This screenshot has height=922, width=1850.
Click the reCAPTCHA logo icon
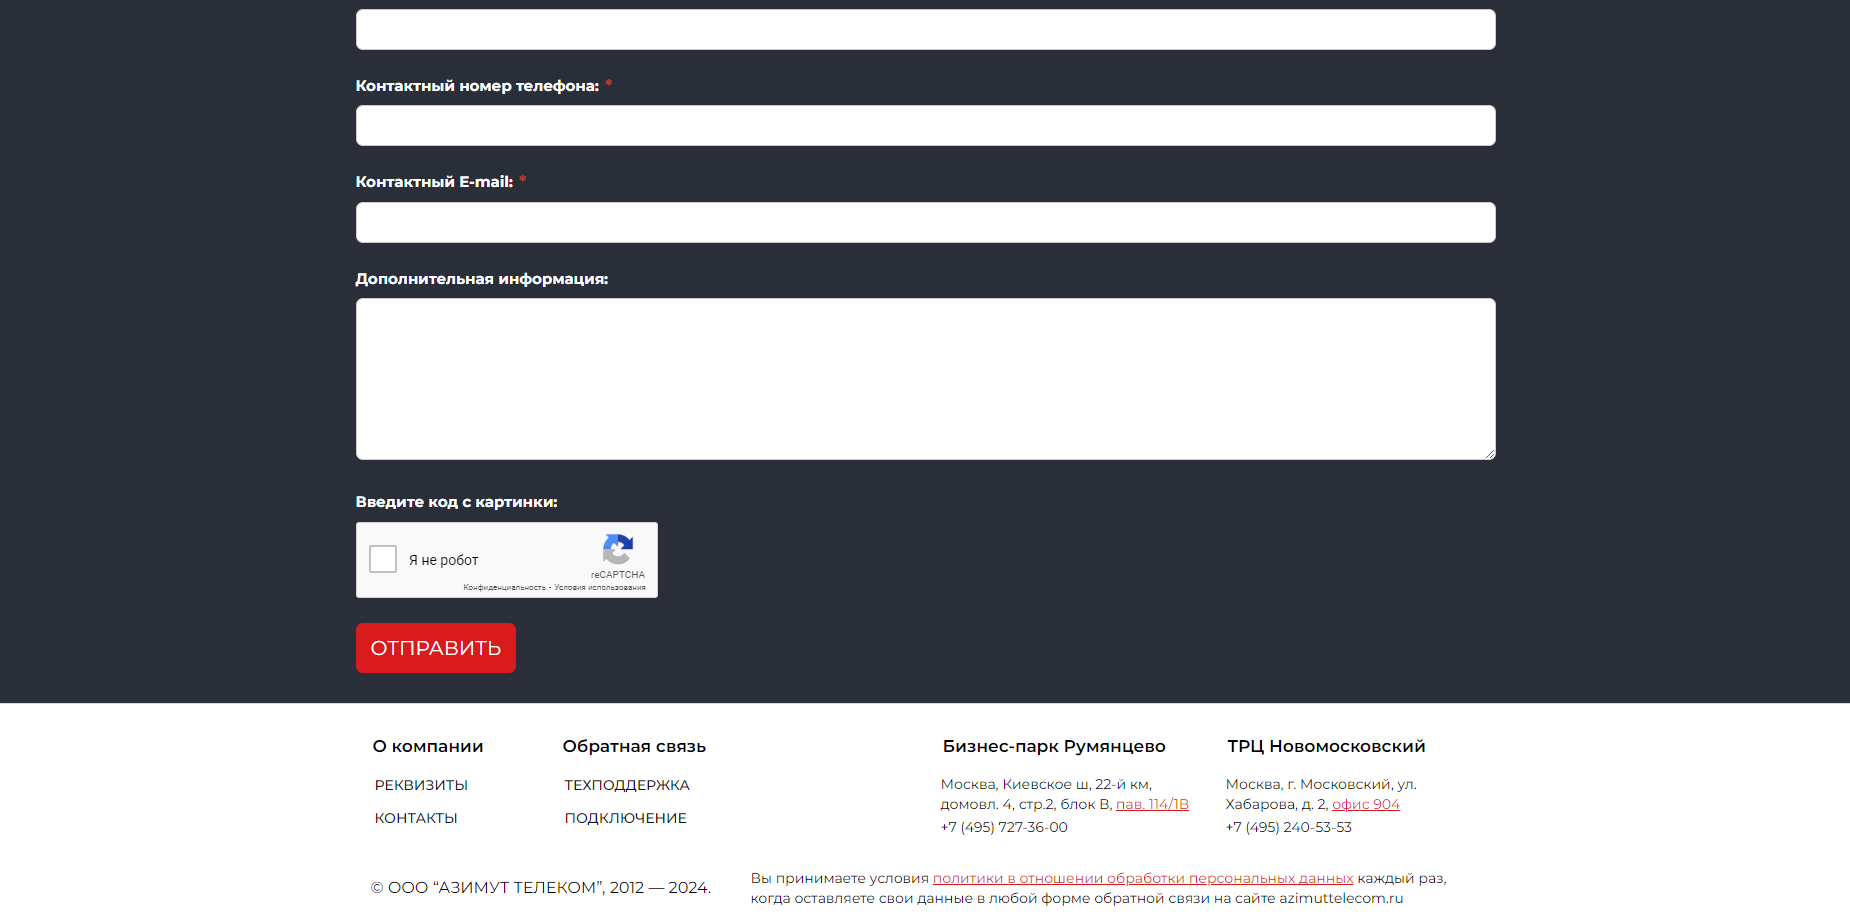[618, 551]
